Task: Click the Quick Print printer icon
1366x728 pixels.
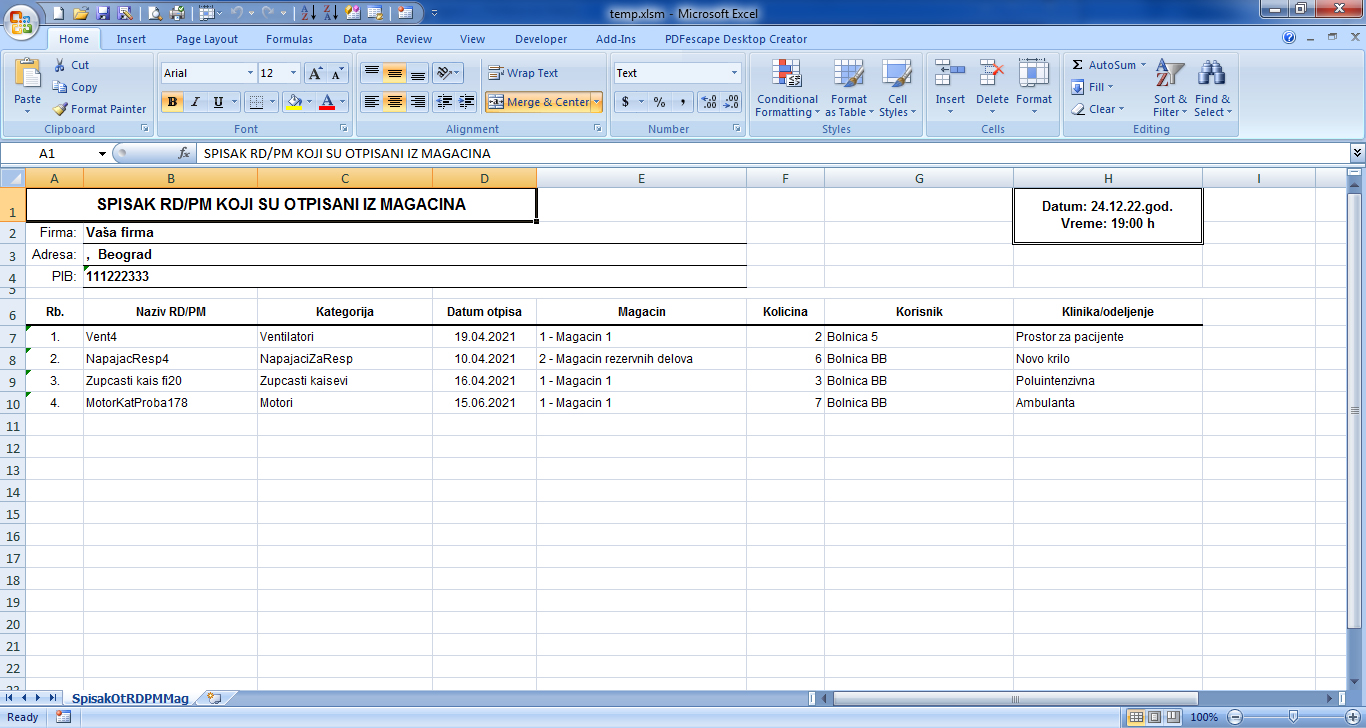Action: tap(177, 13)
